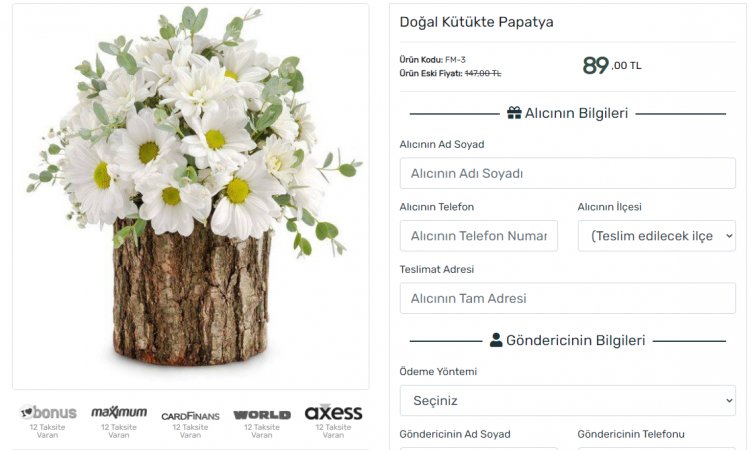Click the gift icon beside Alıcının Bilgileri
This screenshot has height=450, width=750.
point(514,113)
